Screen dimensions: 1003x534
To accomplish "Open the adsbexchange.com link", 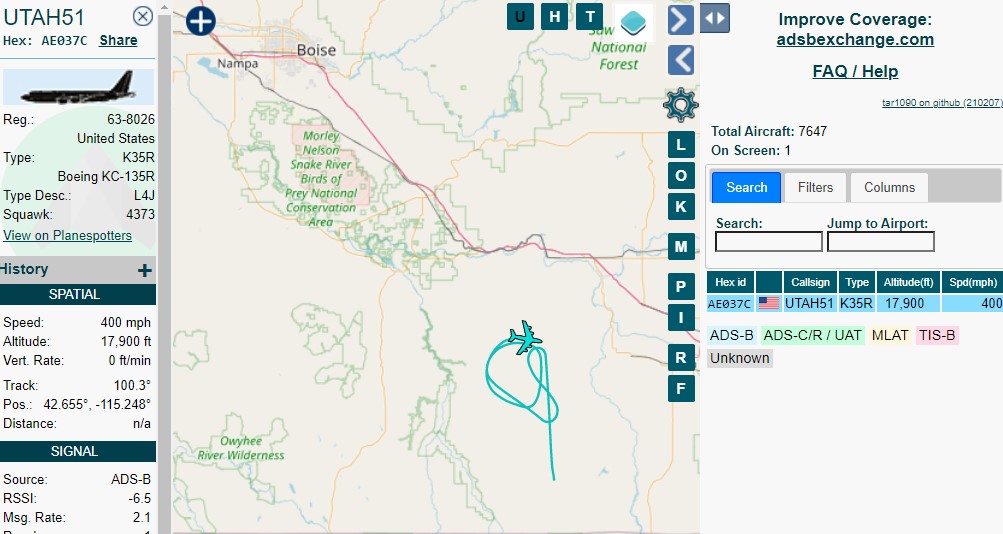I will point(855,40).
